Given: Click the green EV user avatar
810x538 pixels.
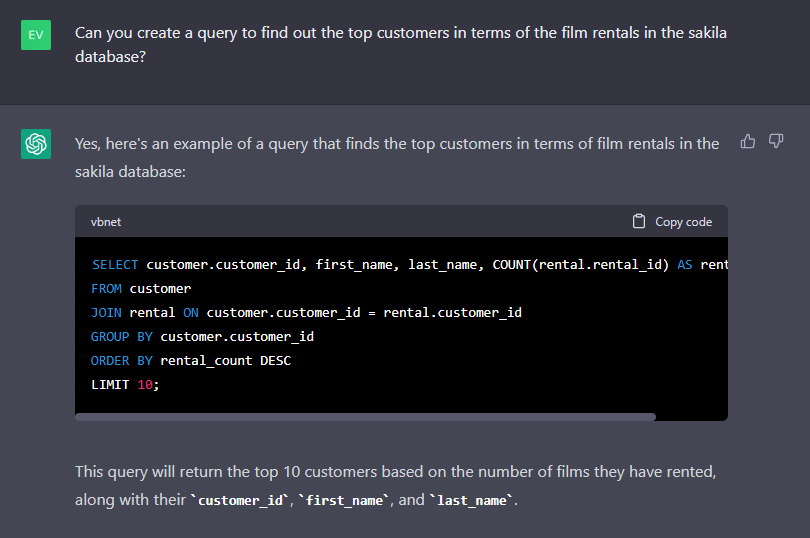Looking at the screenshot, I should tap(36, 35).
